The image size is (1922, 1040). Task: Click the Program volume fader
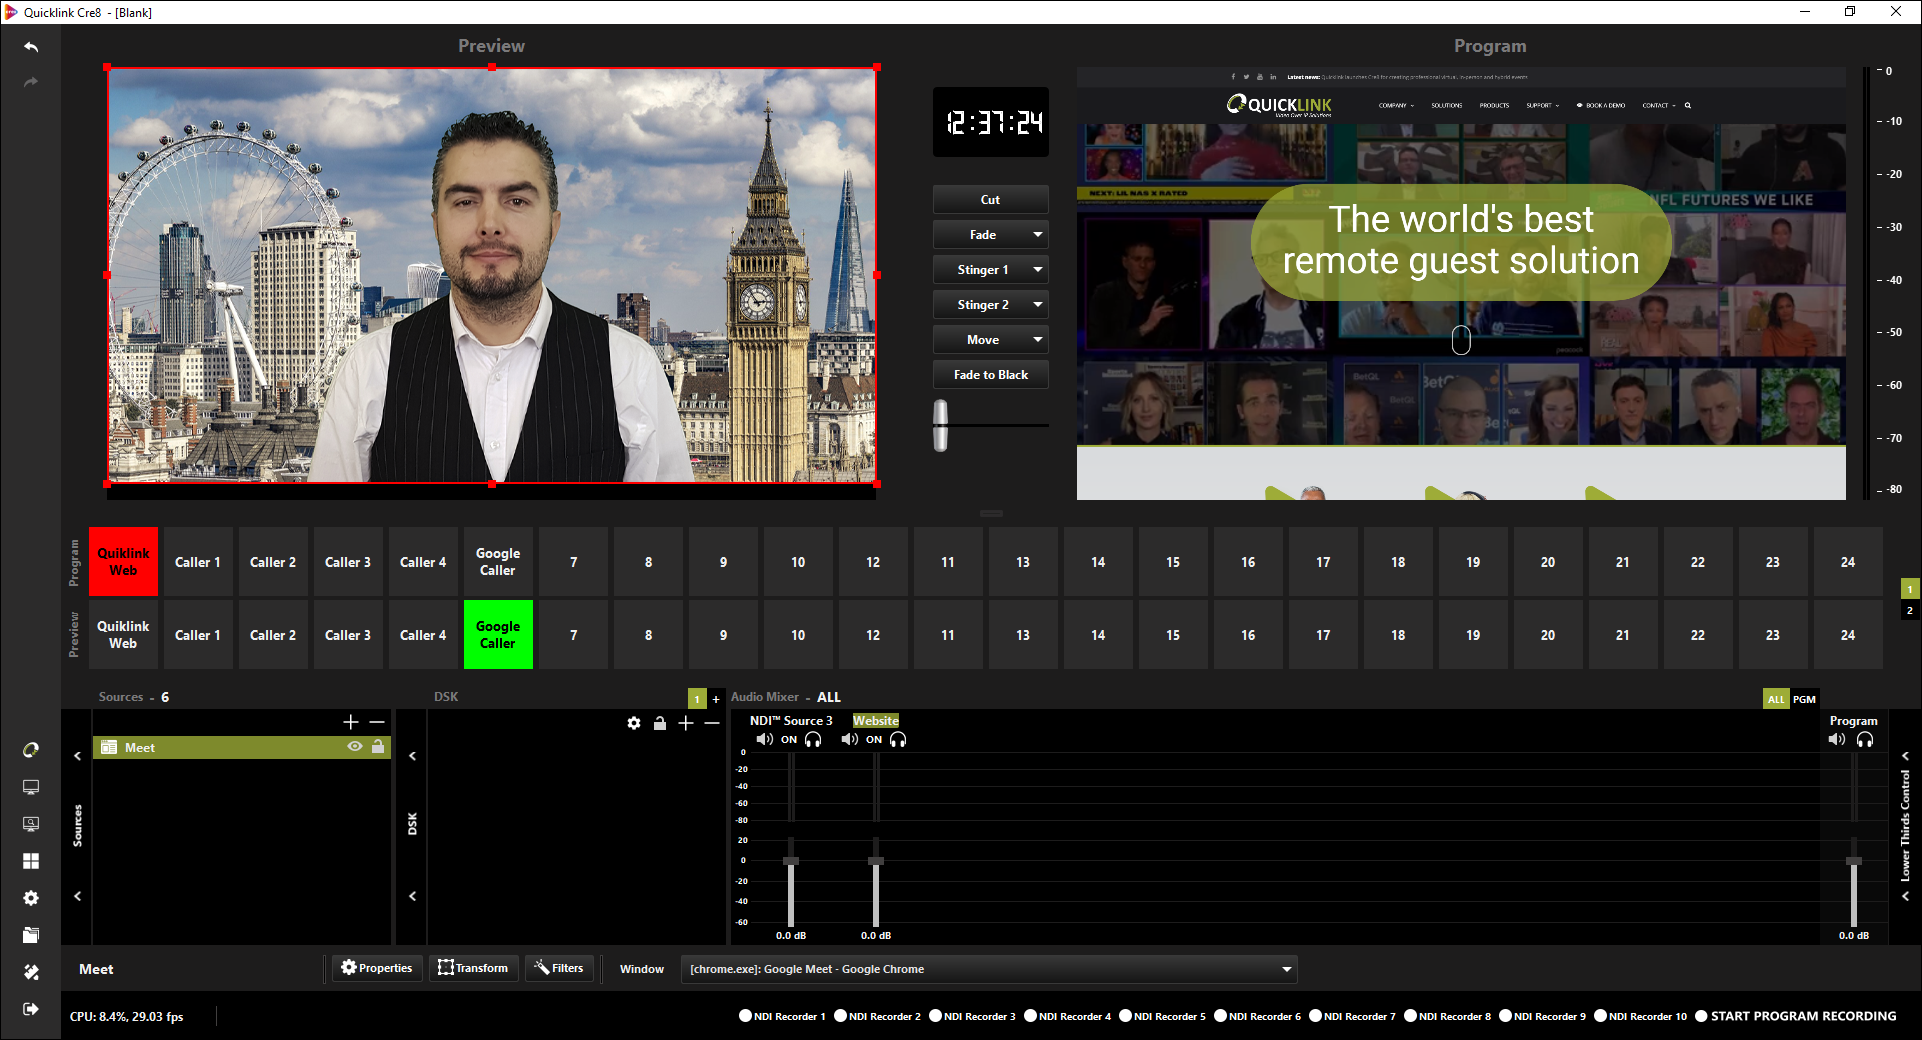[x=1854, y=861]
